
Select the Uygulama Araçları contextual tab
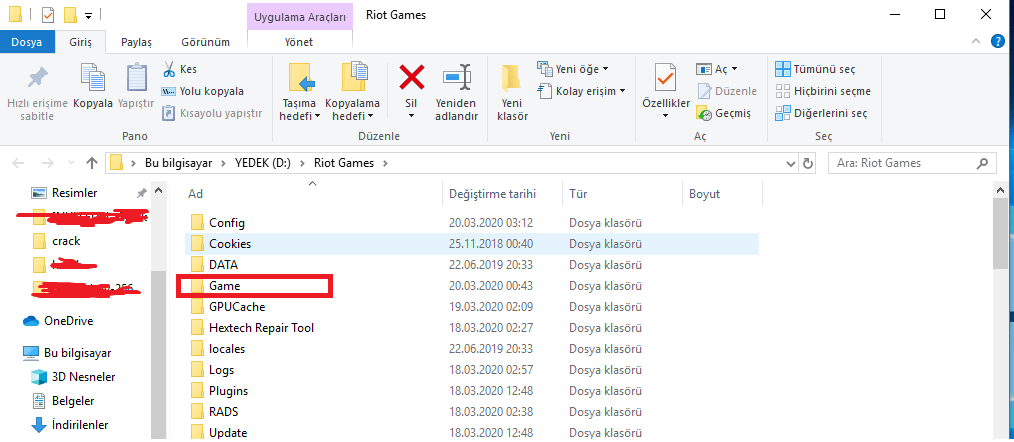(299, 15)
